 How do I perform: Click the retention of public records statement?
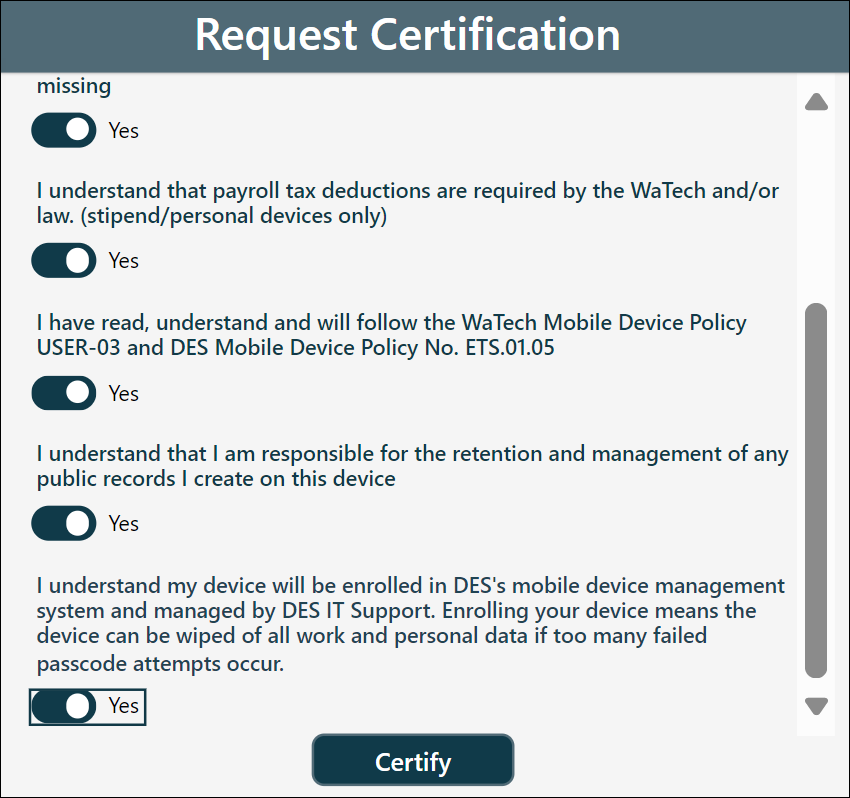click(x=413, y=466)
